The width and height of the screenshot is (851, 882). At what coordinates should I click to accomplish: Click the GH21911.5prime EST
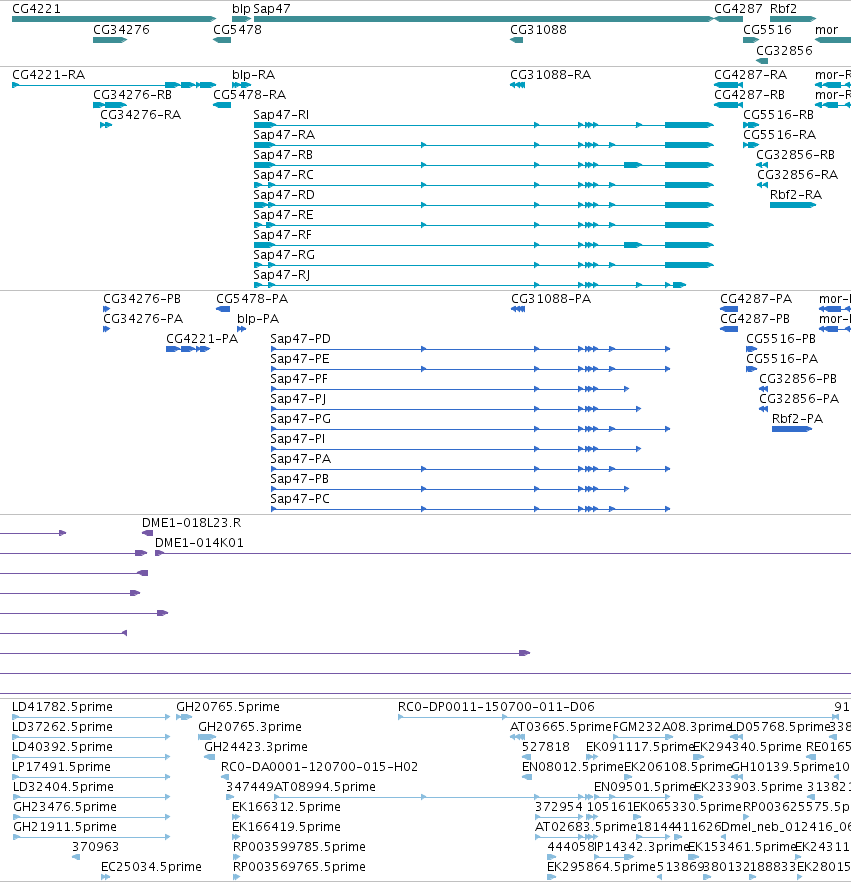(91, 837)
